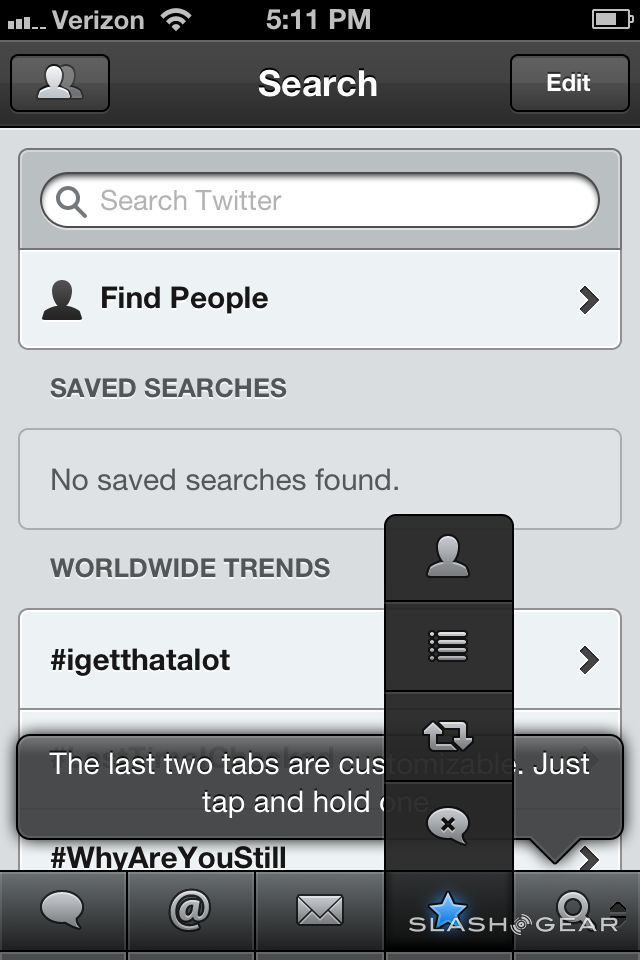Choose the Profile icon in the popup menu
The image size is (640, 960).
point(448,558)
